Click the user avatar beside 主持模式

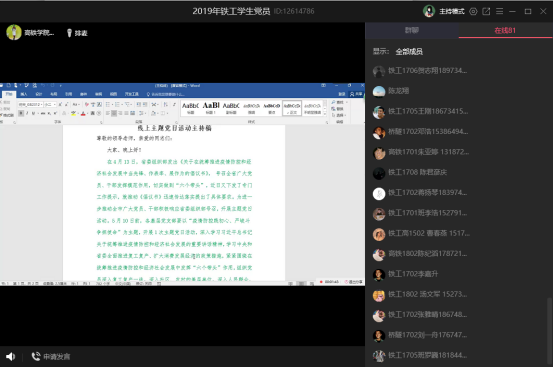click(x=429, y=11)
